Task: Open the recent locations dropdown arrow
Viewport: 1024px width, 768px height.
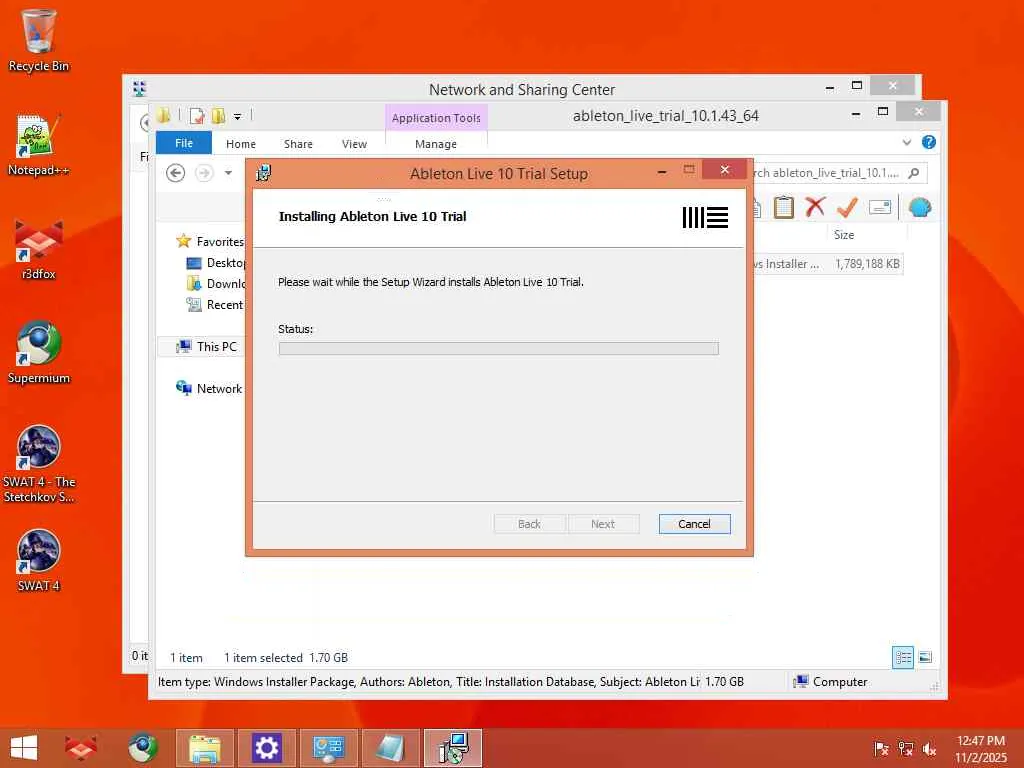Action: tap(228, 173)
